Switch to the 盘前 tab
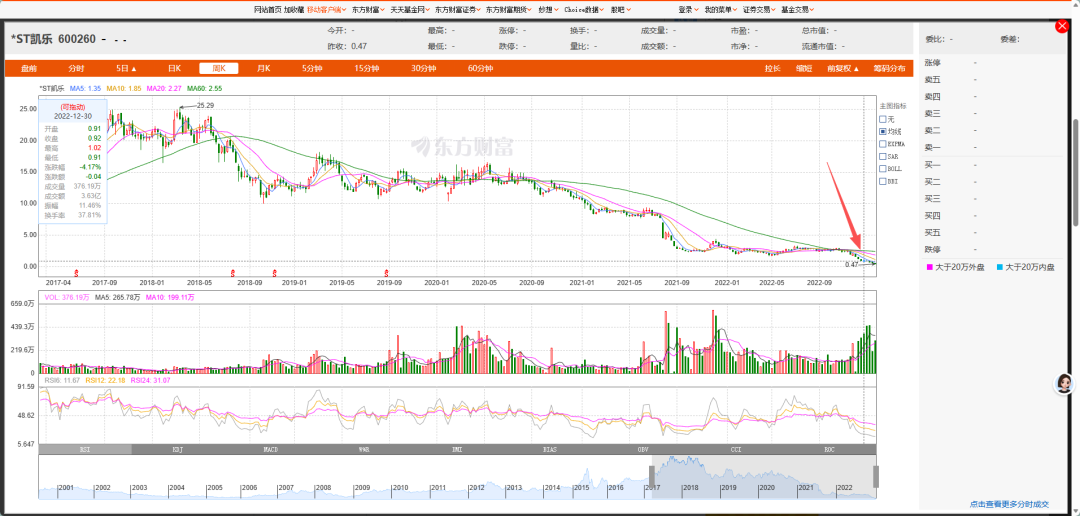 29,68
